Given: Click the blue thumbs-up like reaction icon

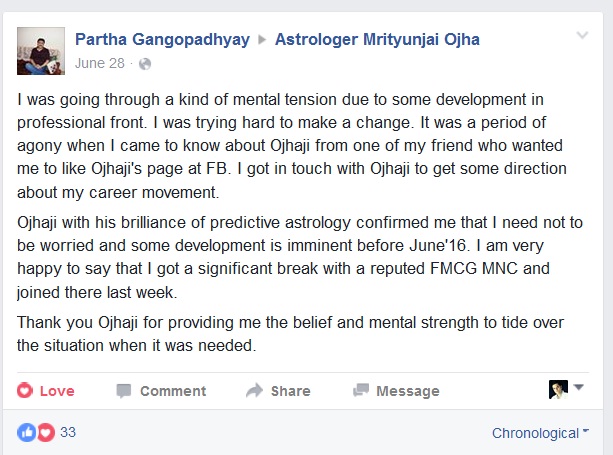Looking at the screenshot, I should pos(27,433).
